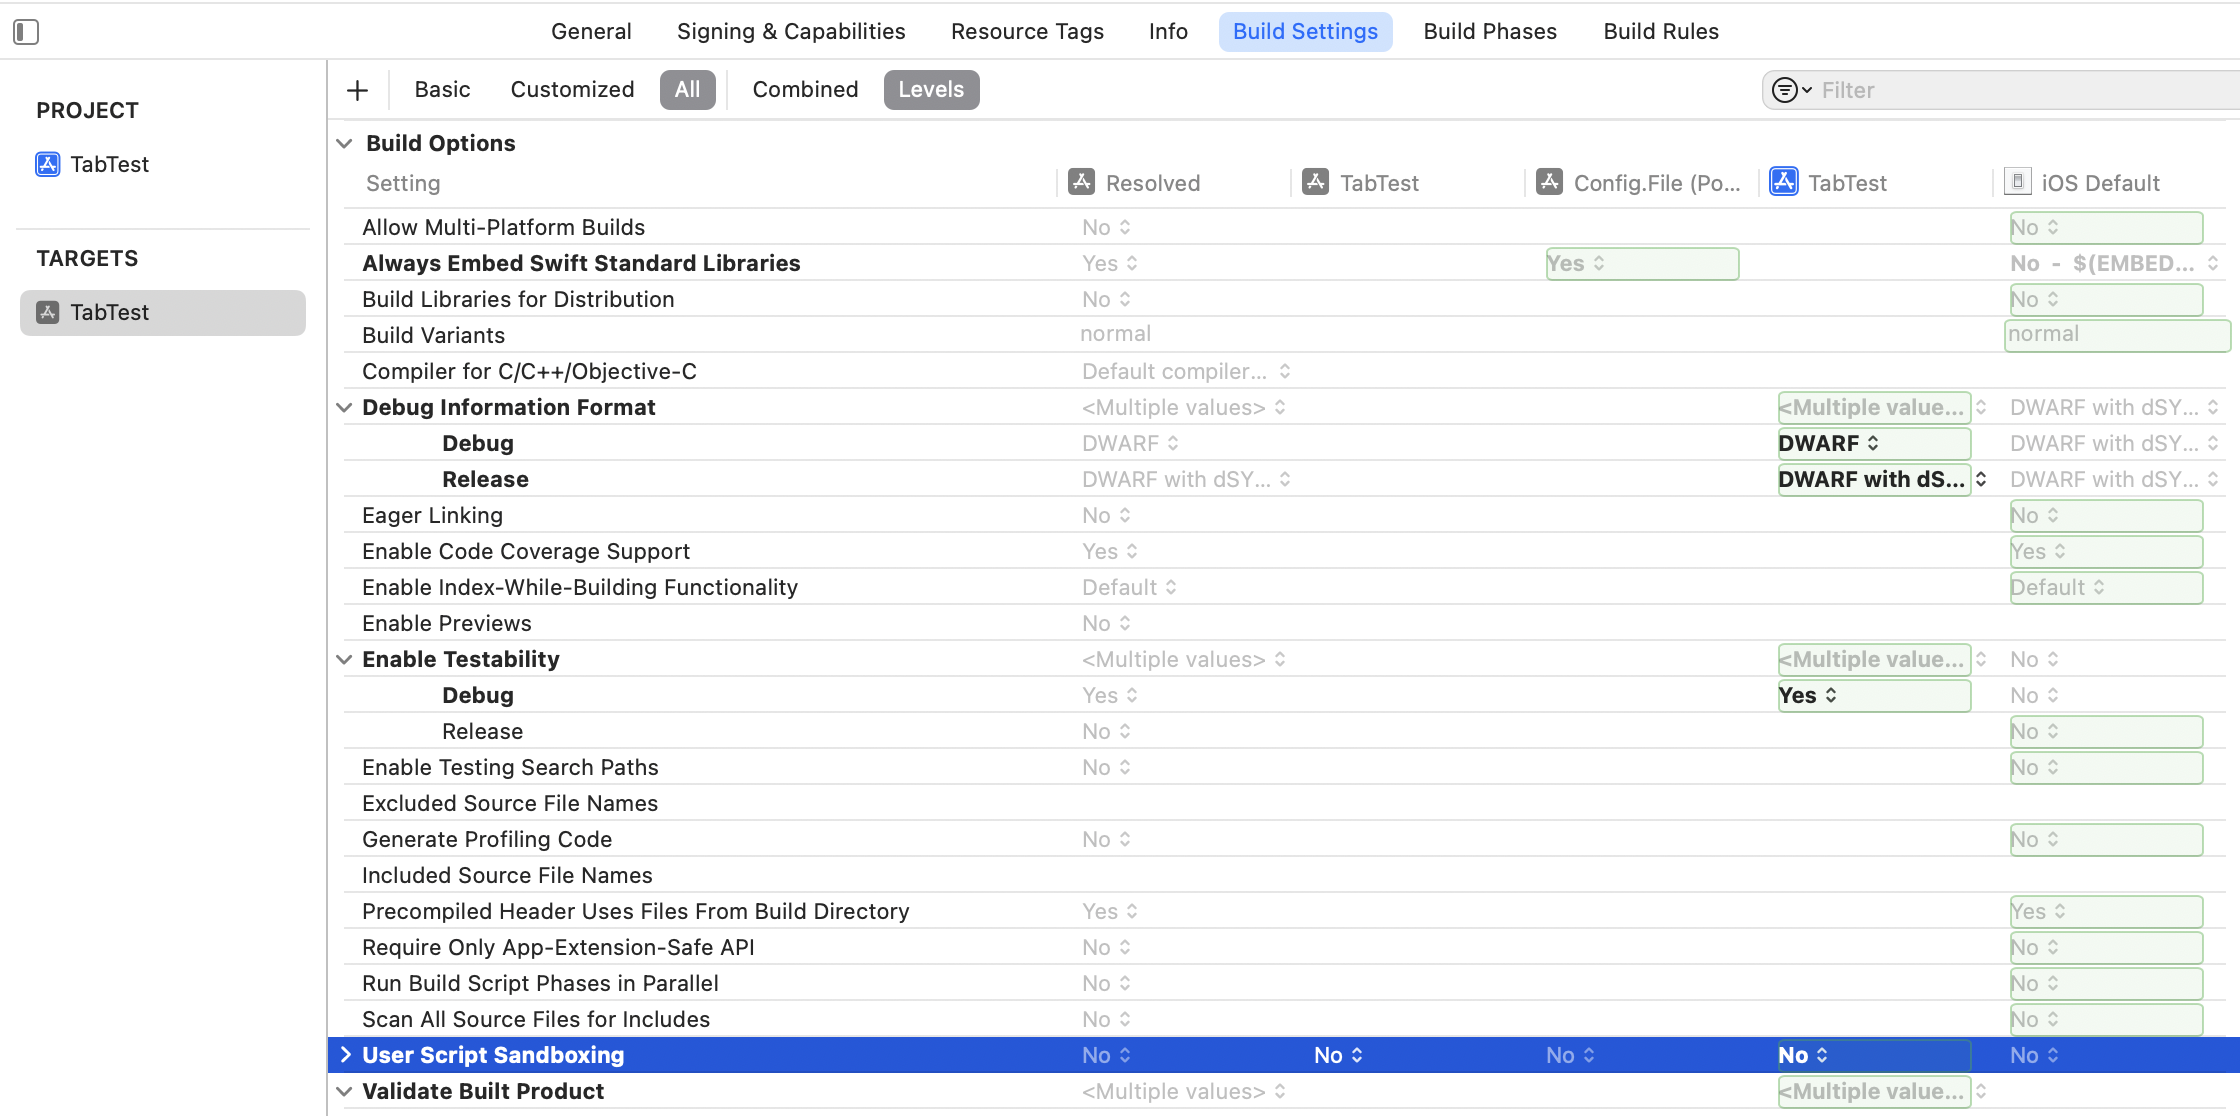Click the Filter search field
Viewport: 2240px width, 1116px height.
coord(2020,90)
